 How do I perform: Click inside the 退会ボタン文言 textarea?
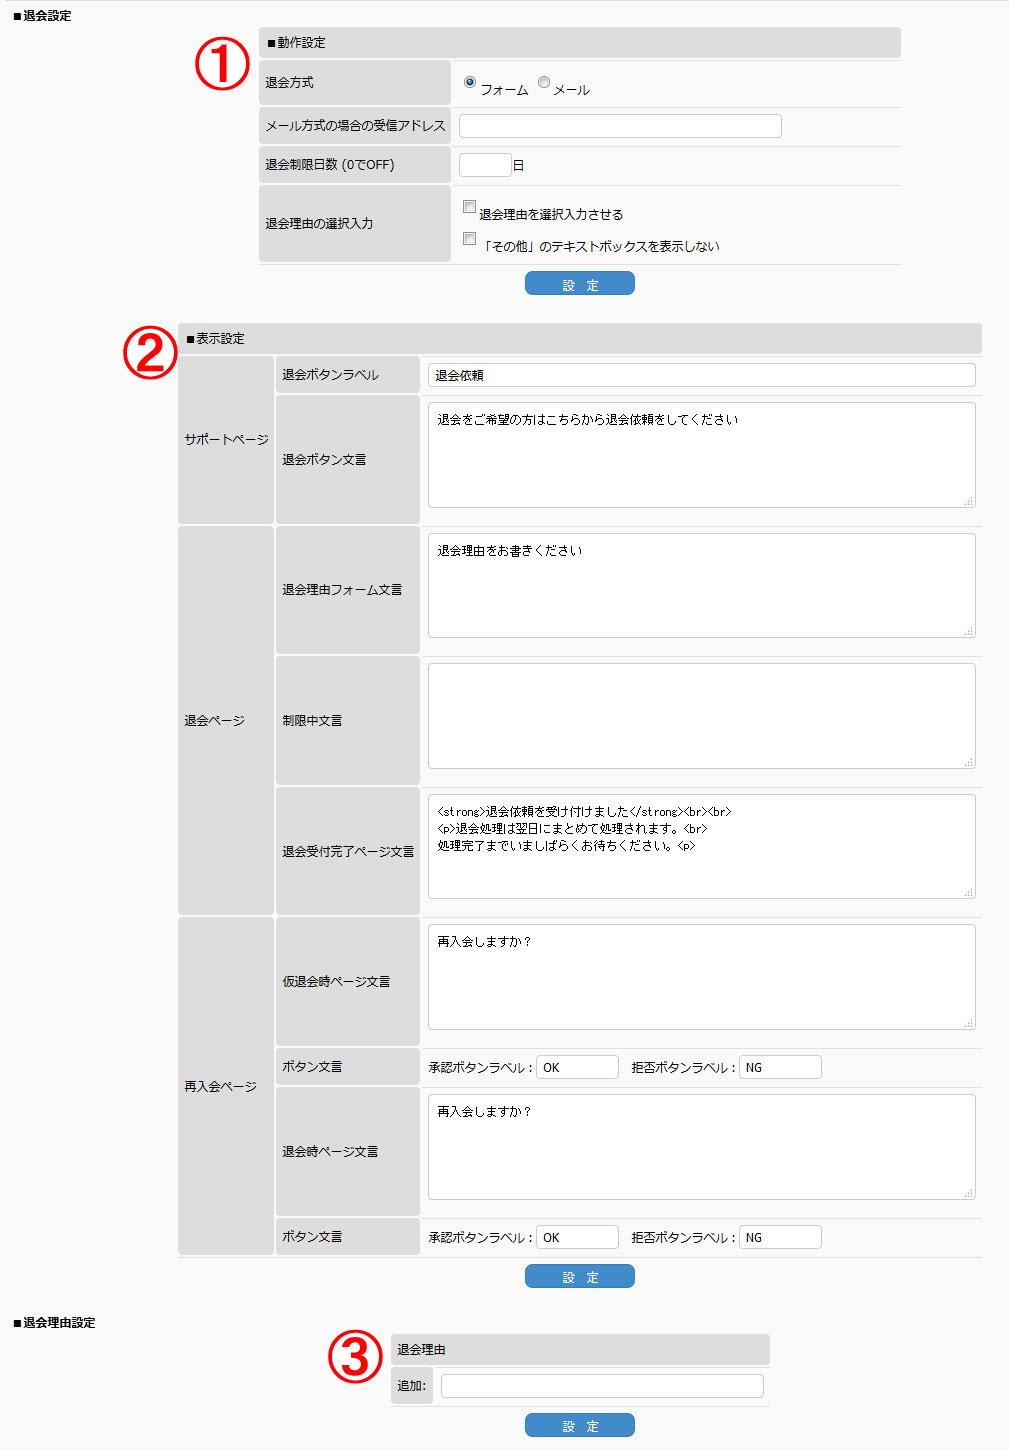coord(701,455)
